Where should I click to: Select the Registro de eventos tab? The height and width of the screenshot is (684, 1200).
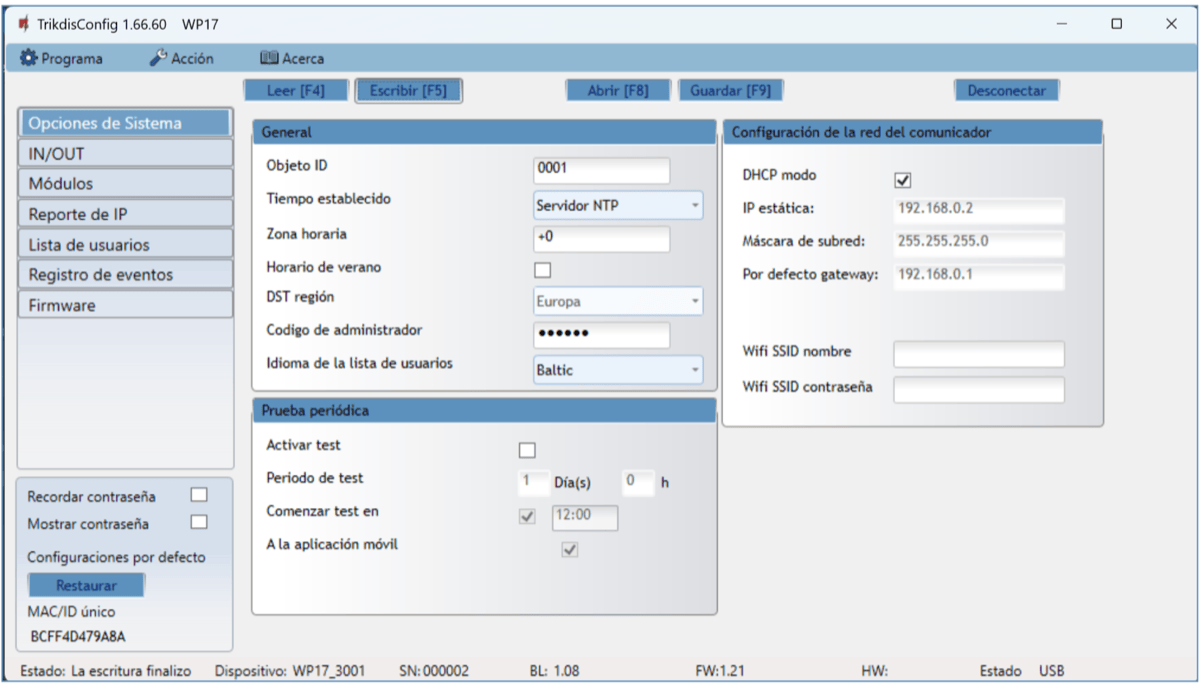tap(125, 274)
